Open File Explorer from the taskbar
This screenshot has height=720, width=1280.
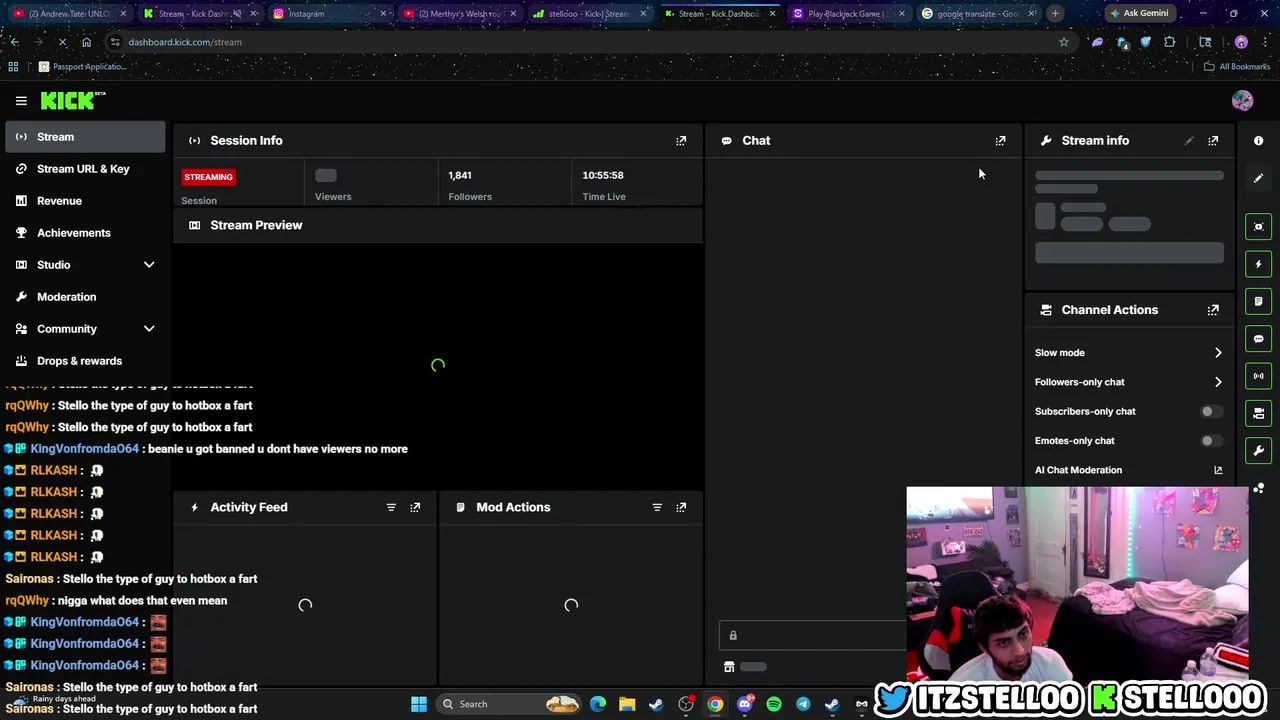click(627, 704)
